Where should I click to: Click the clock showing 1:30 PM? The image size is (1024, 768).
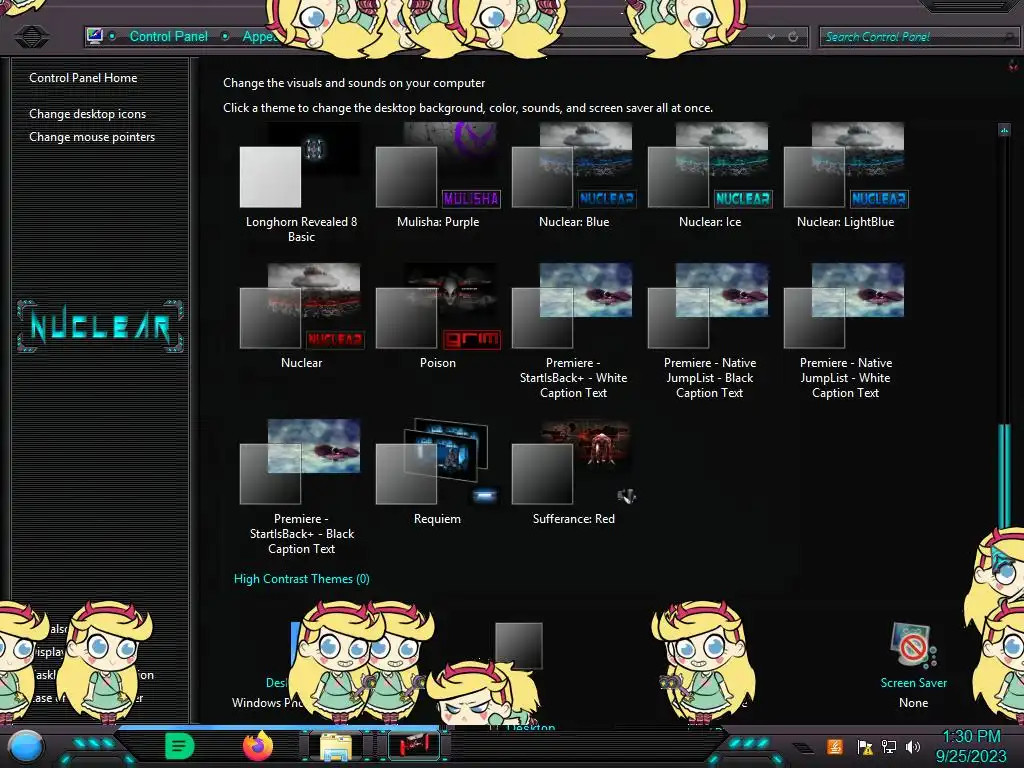(971, 746)
